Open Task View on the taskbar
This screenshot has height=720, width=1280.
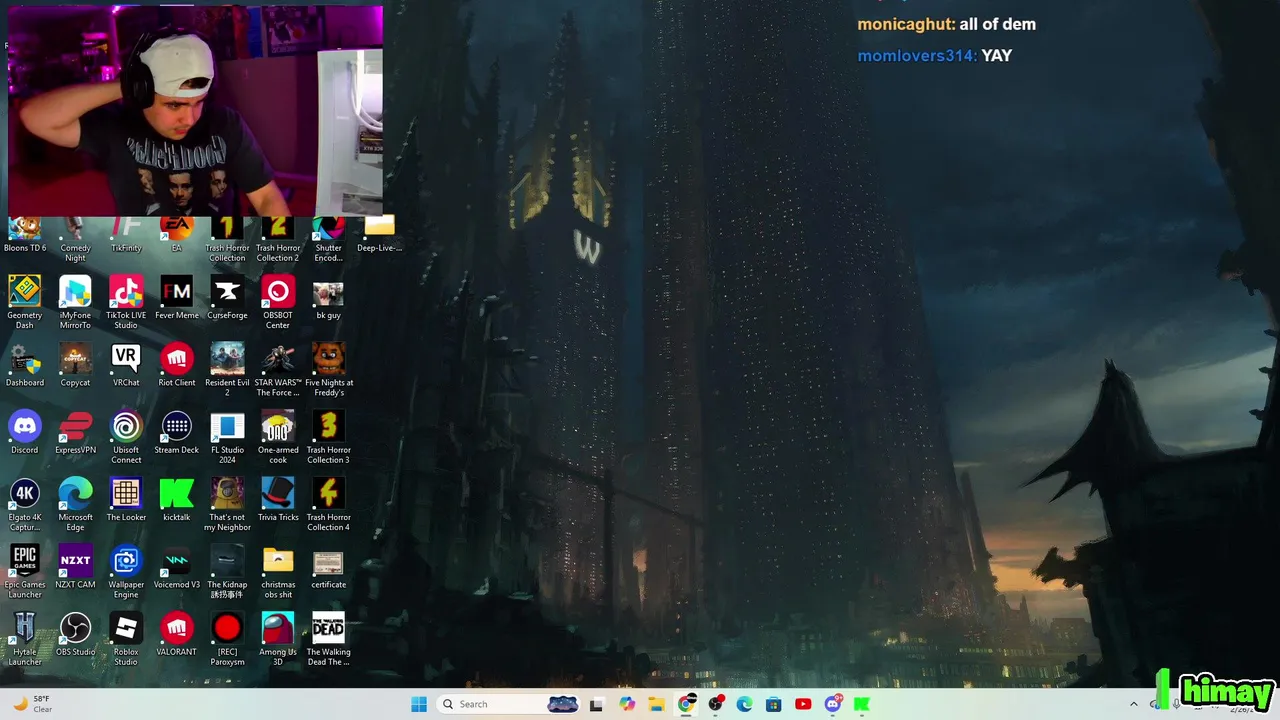point(596,704)
